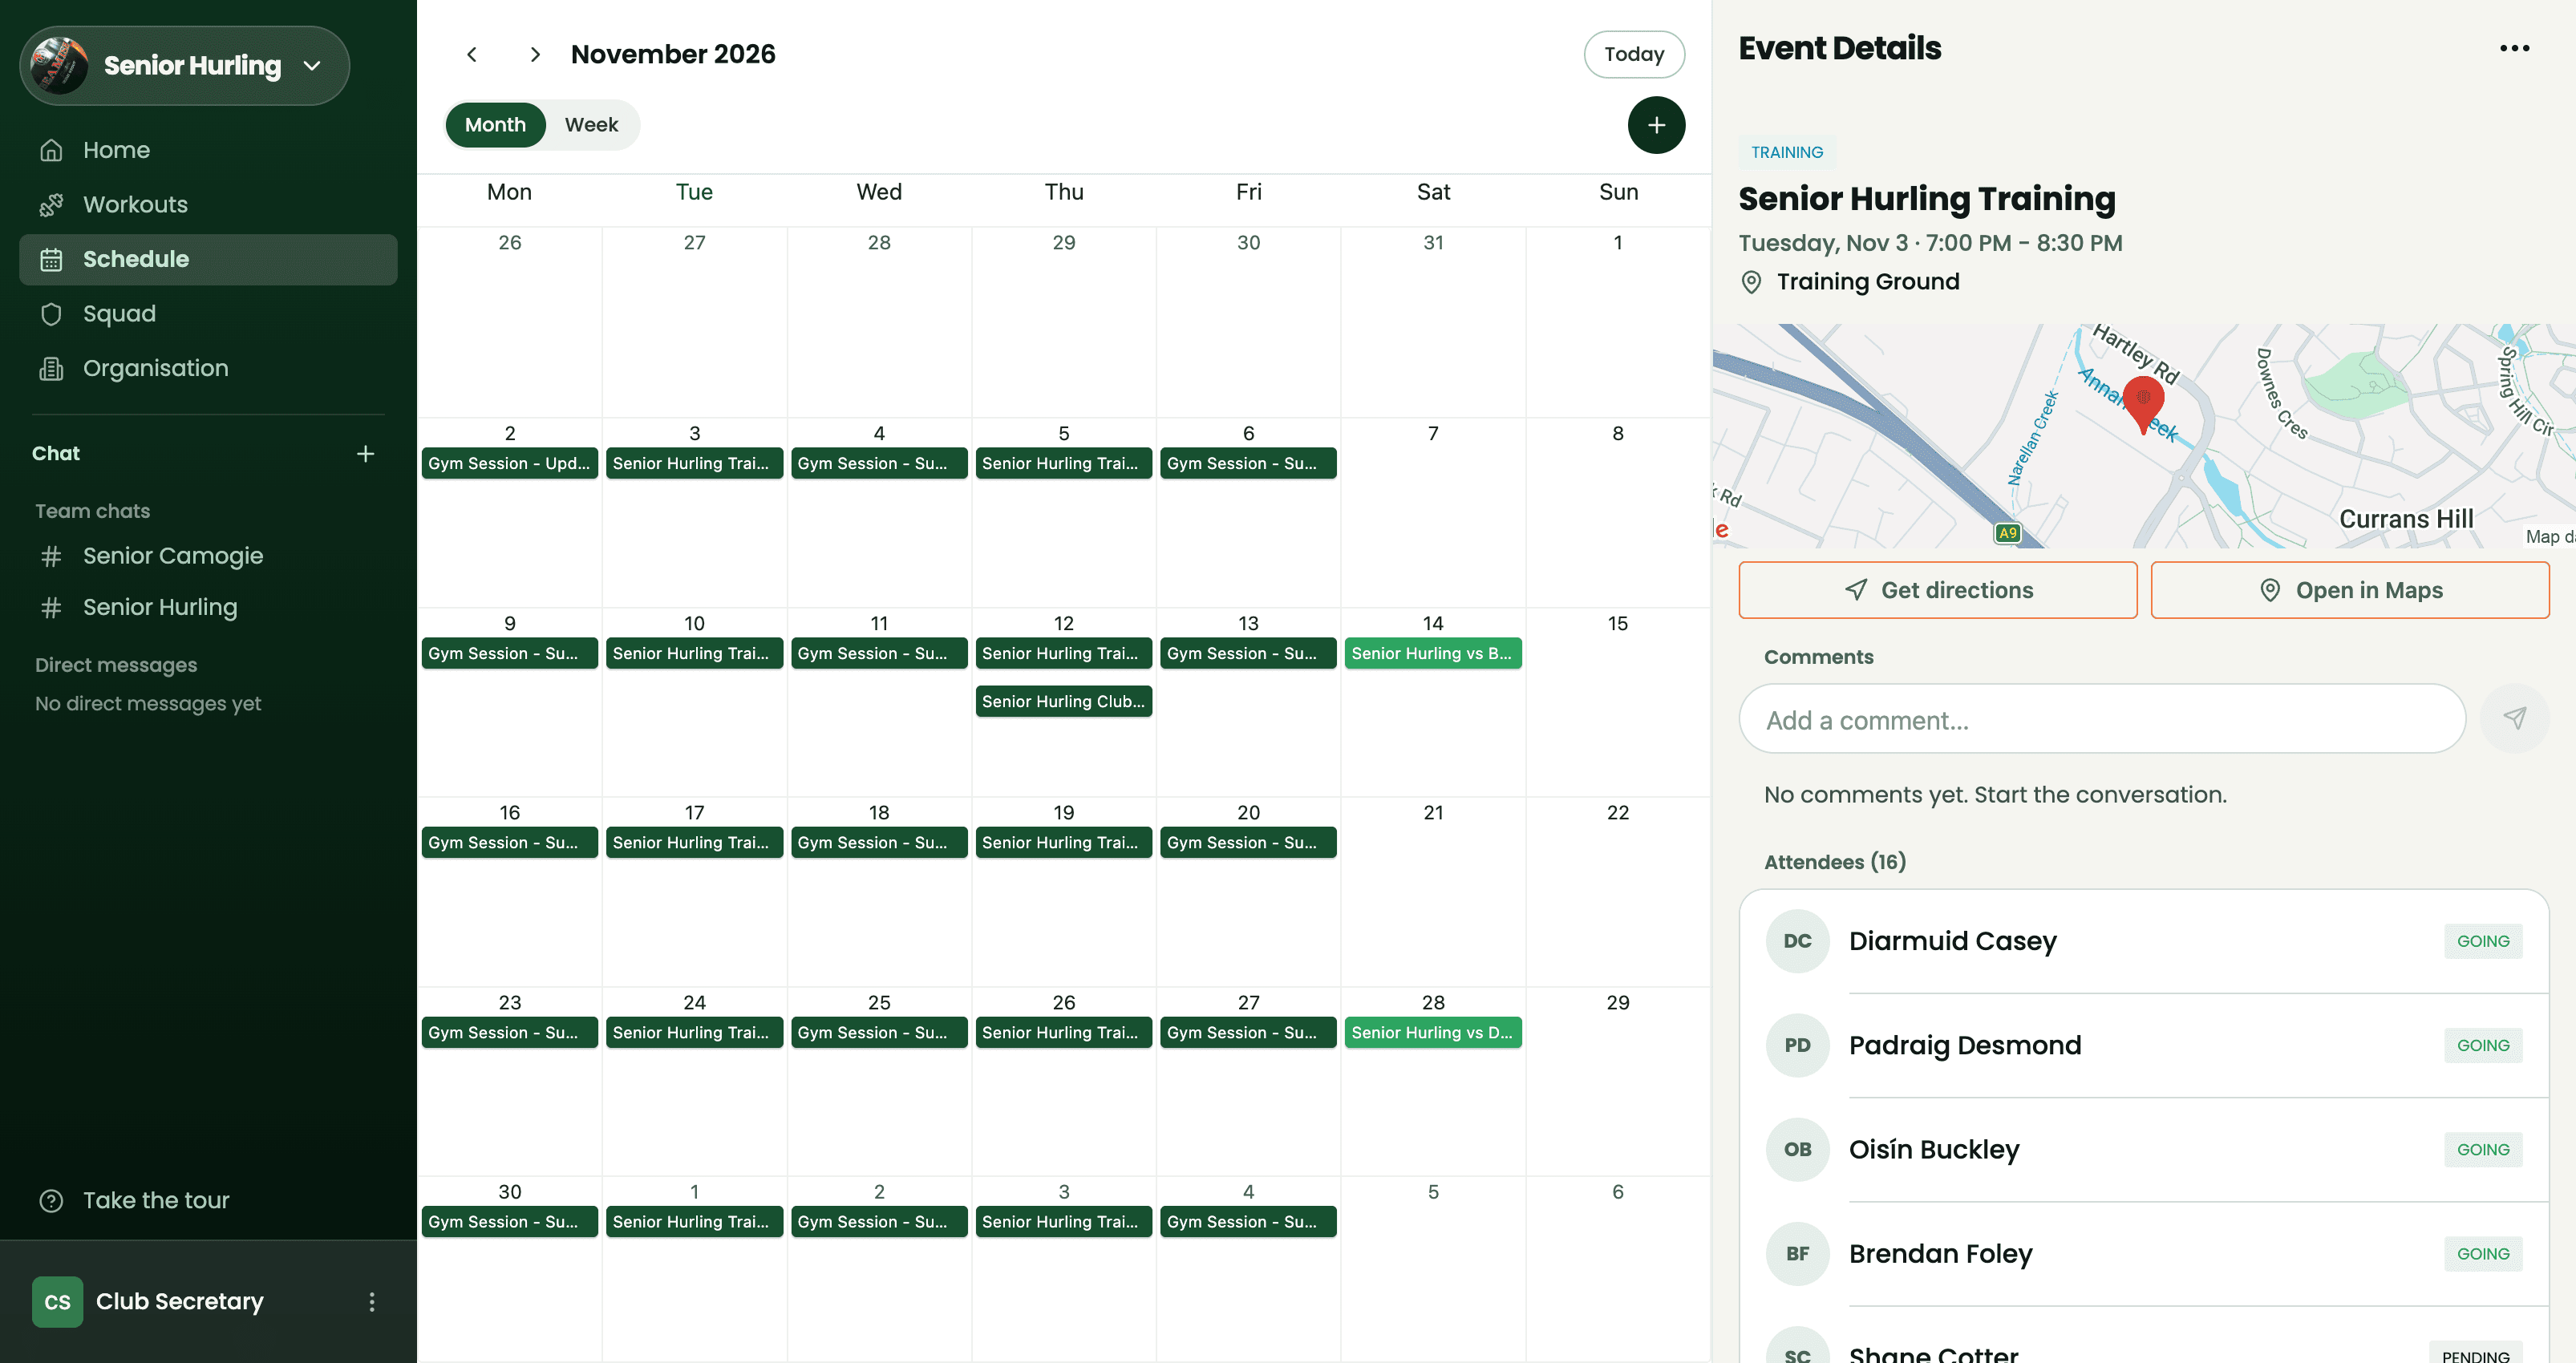Jump to Today in the calendar
The image size is (2576, 1363).
[1634, 54]
